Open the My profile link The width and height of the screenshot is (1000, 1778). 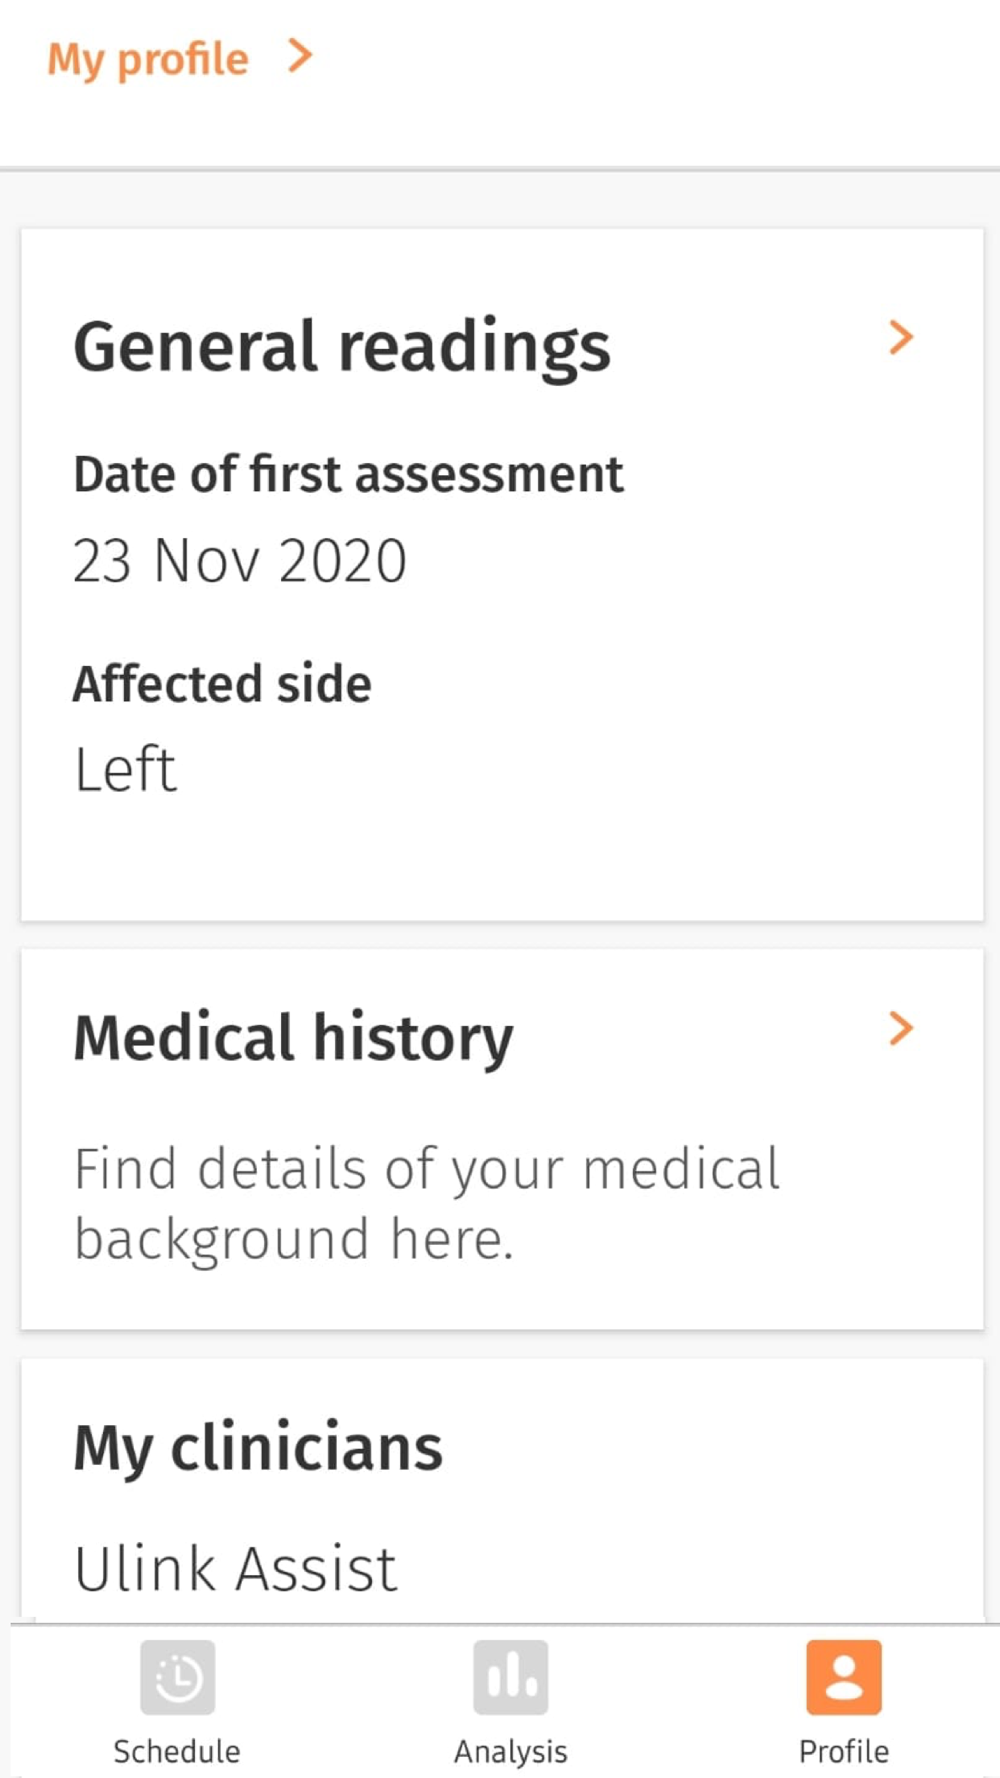pyautogui.click(x=148, y=59)
